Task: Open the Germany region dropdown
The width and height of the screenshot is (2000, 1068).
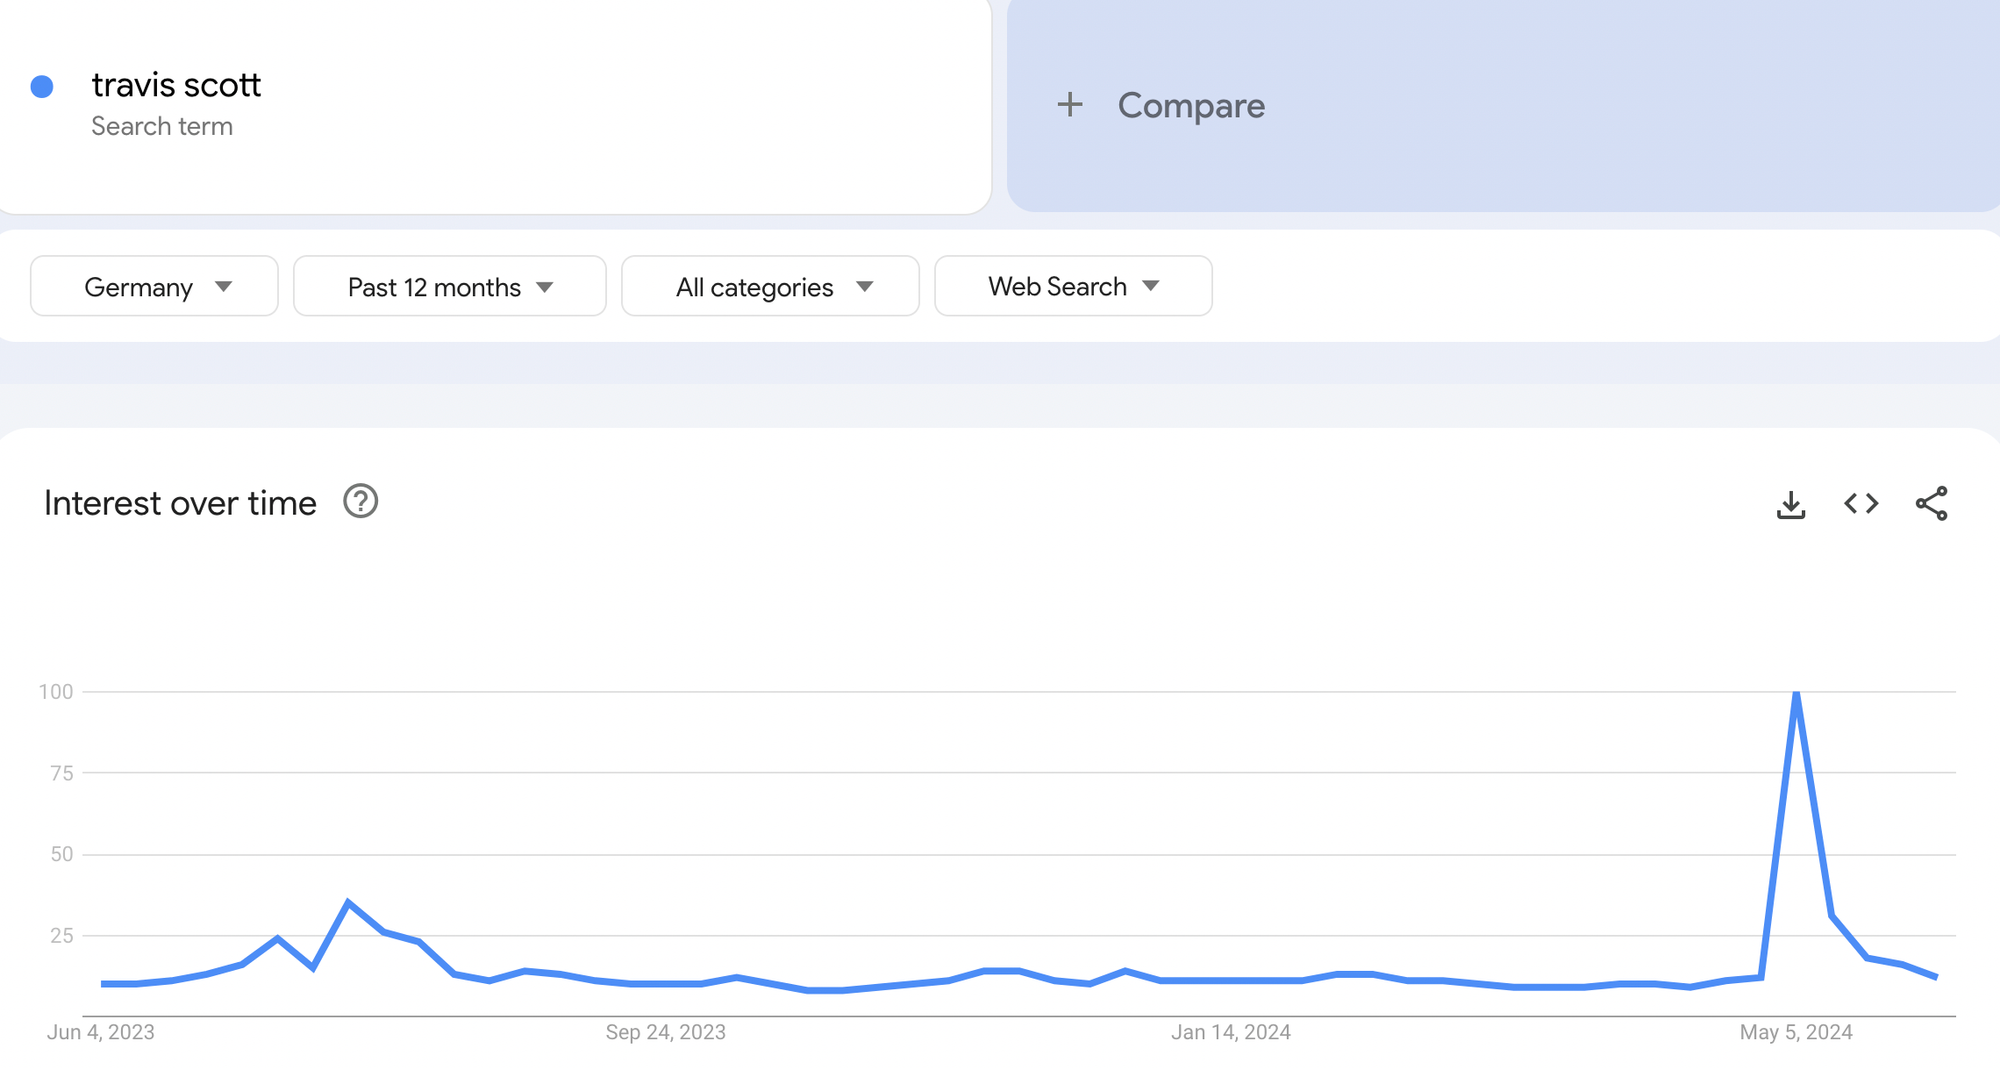Action: coord(153,286)
